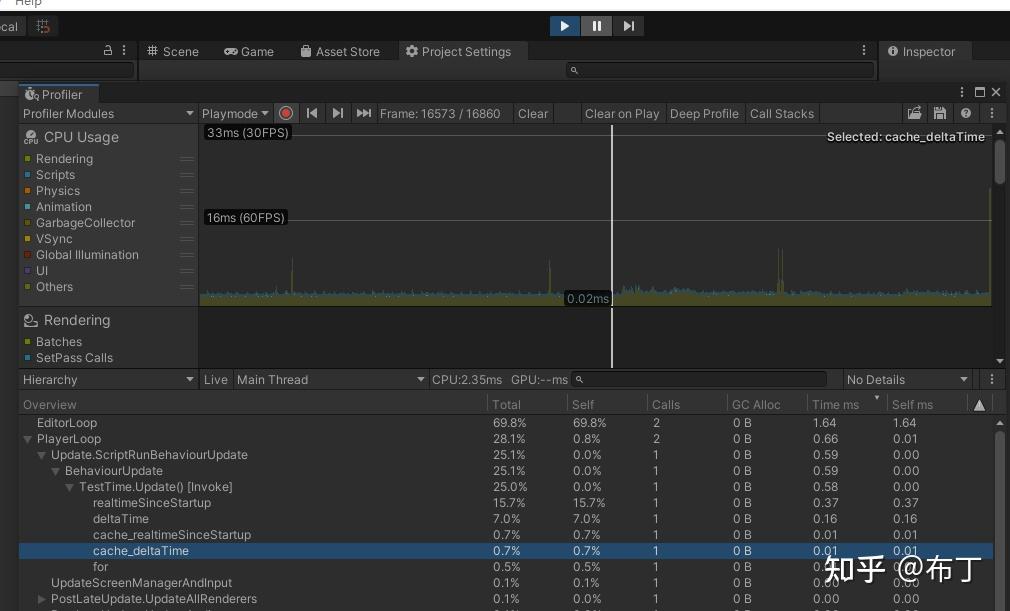This screenshot has height=611, width=1010.
Task: Go to next profiler frame
Action: click(338, 113)
